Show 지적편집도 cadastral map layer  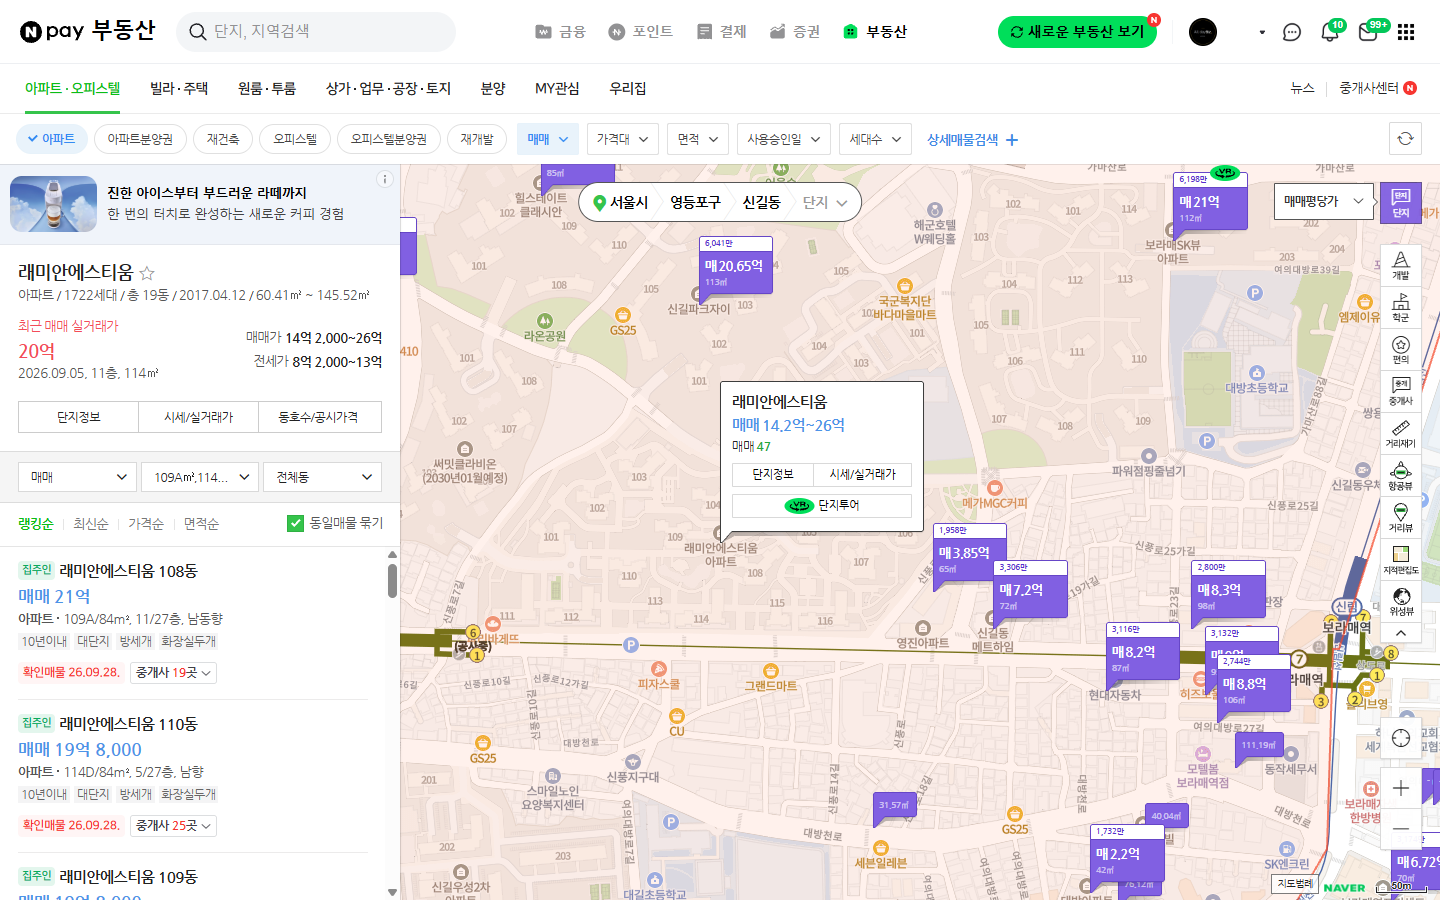[x=1401, y=560]
